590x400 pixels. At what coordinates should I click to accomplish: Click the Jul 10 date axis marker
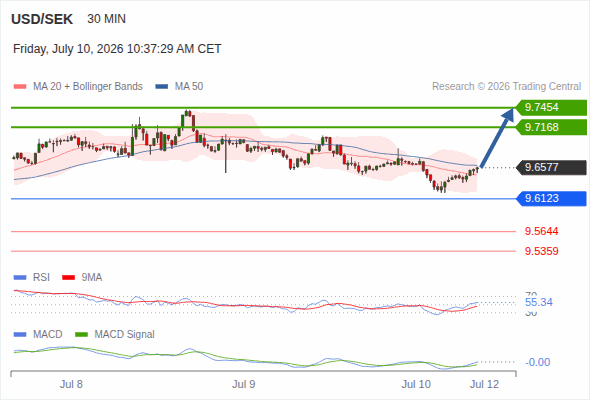tap(416, 384)
